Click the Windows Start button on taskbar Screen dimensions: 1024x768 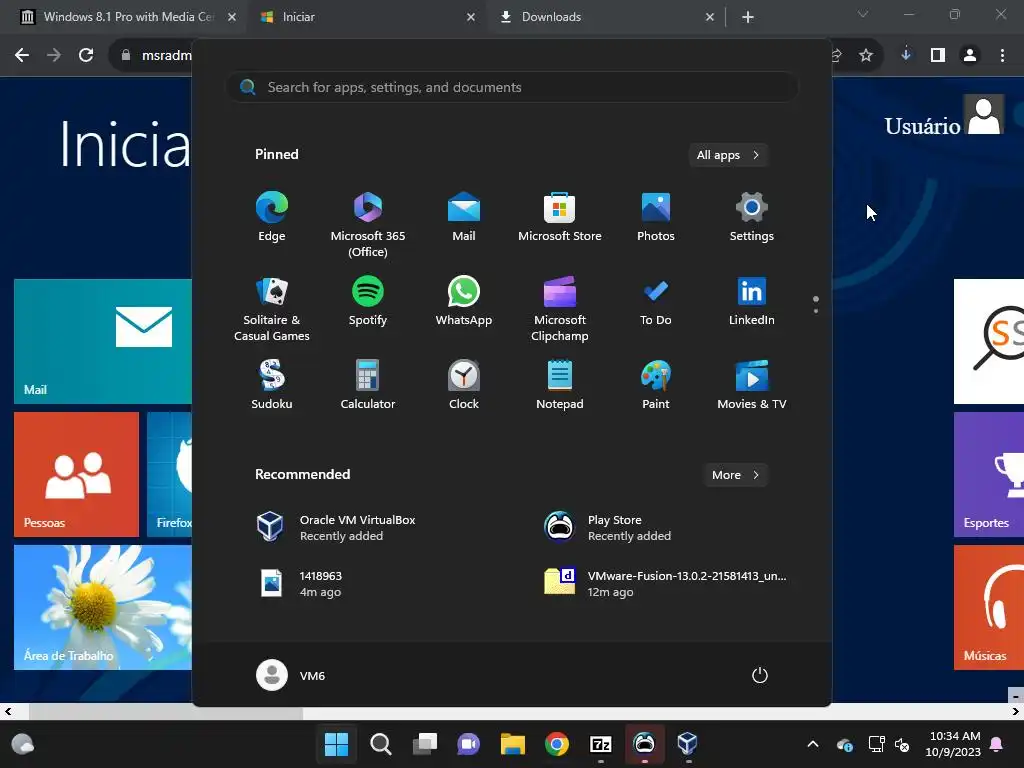tap(336, 744)
